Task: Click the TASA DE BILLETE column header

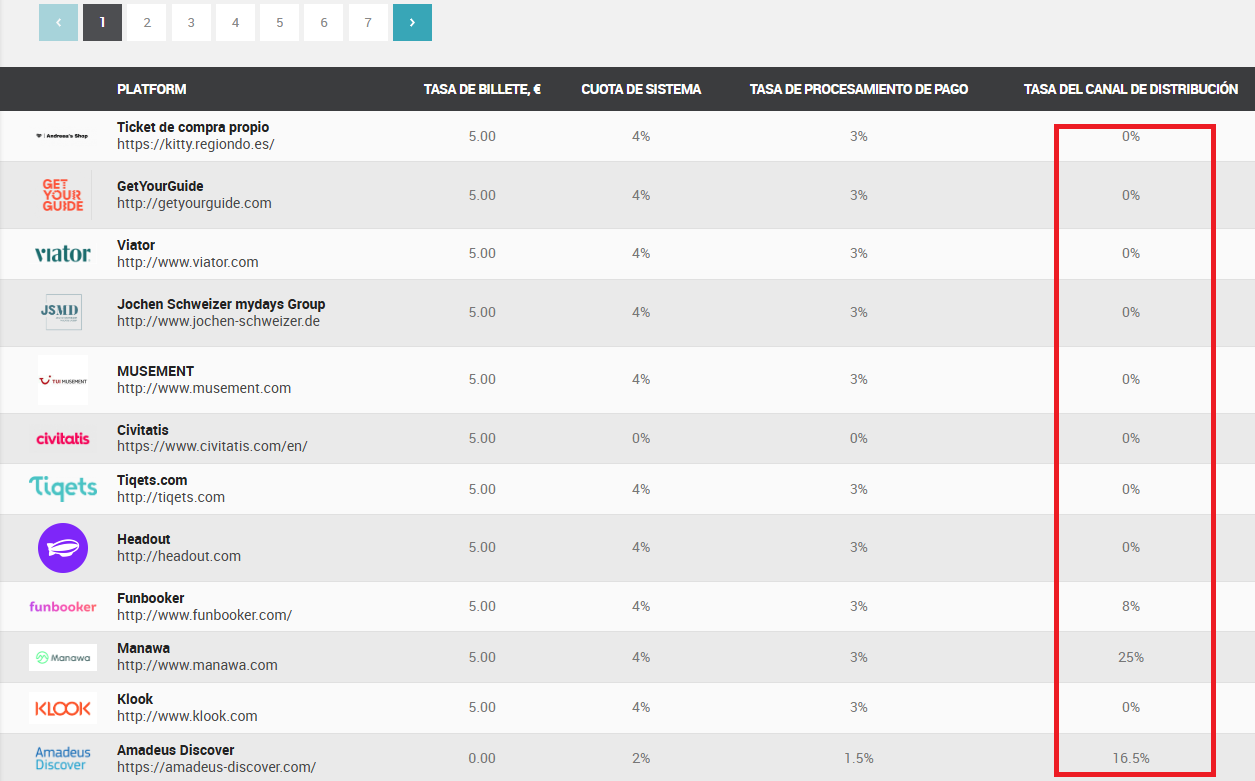Action: coord(482,89)
